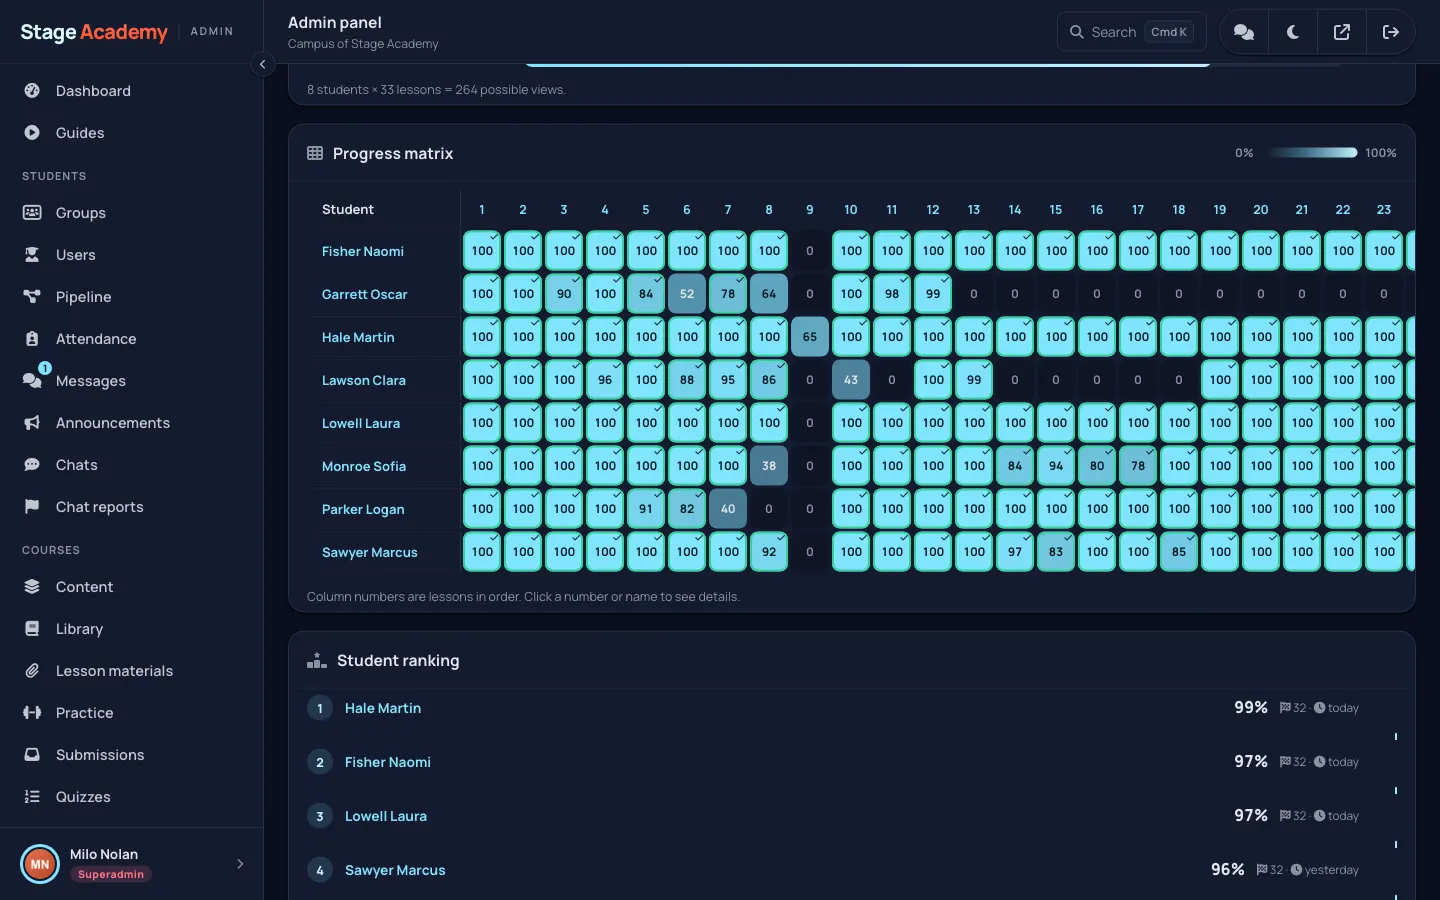Expand Milo Nolan user menu
Screen dimensions: 1440x900
pyautogui.click(x=240, y=864)
